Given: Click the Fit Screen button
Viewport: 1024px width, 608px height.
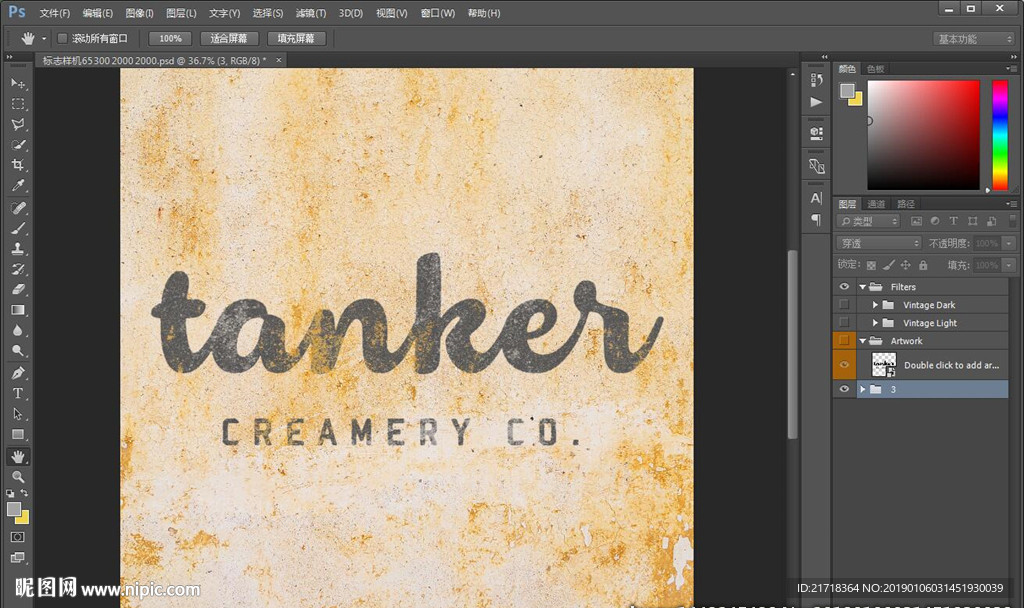Looking at the screenshot, I should click(229, 39).
